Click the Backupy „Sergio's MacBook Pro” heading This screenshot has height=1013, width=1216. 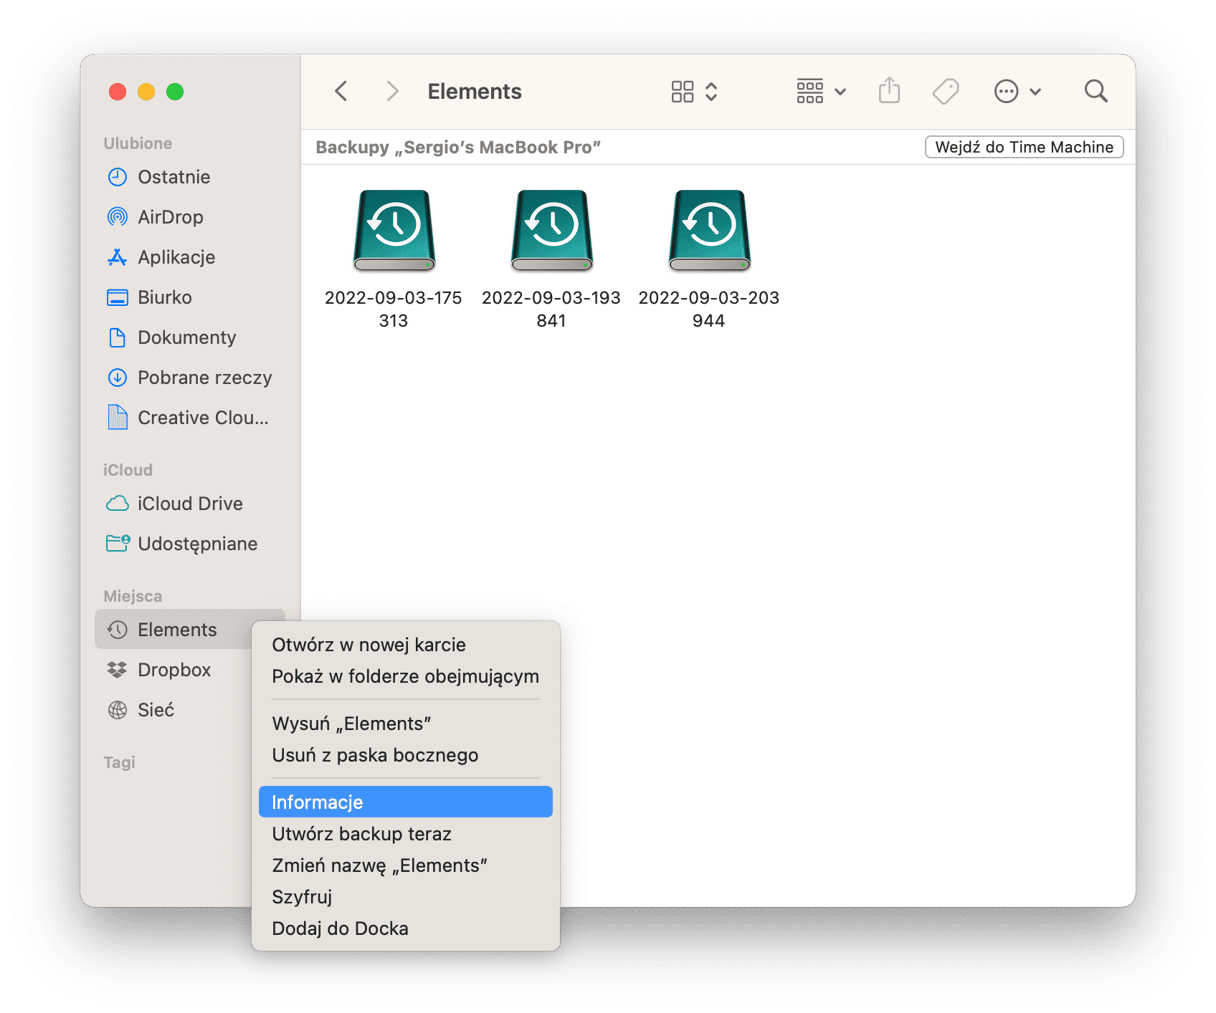458,147
